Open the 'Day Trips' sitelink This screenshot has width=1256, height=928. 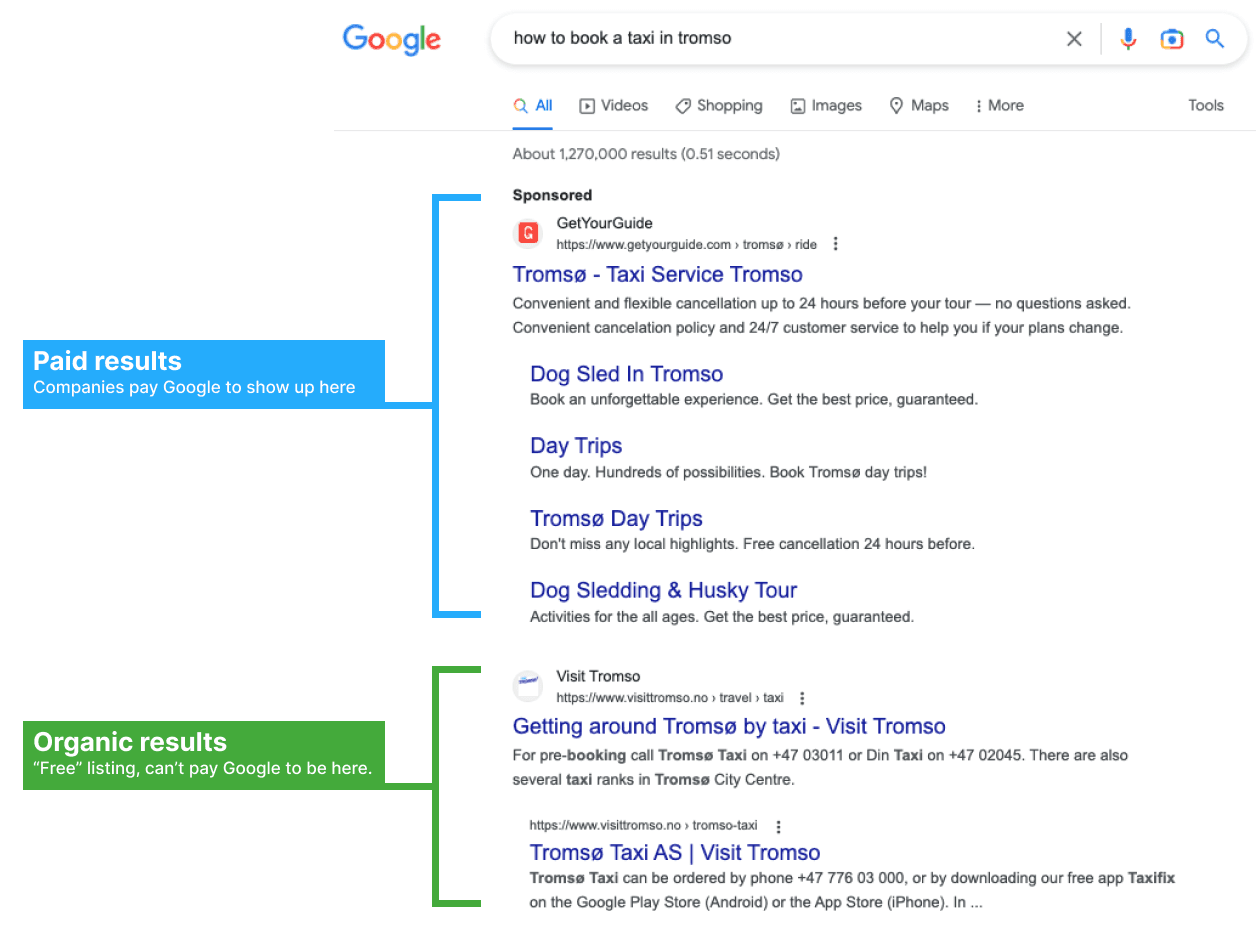coord(576,446)
